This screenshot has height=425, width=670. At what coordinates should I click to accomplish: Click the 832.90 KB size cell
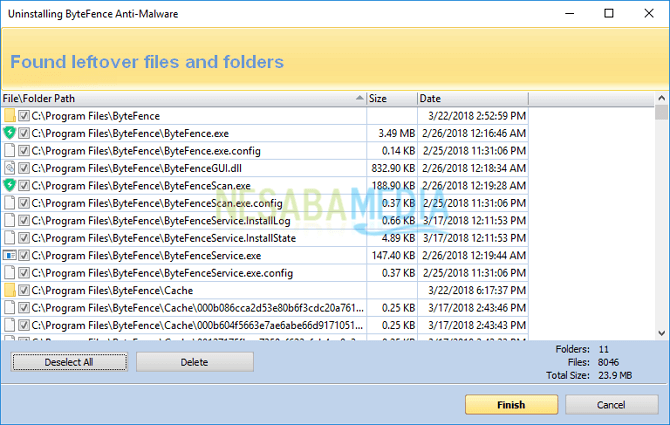tap(393, 168)
